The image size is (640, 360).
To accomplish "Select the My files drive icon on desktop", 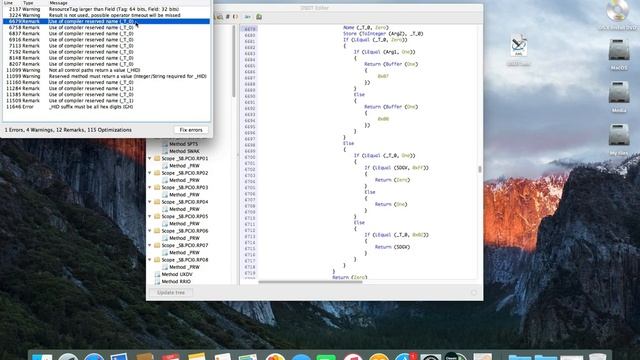I will coord(619,135).
